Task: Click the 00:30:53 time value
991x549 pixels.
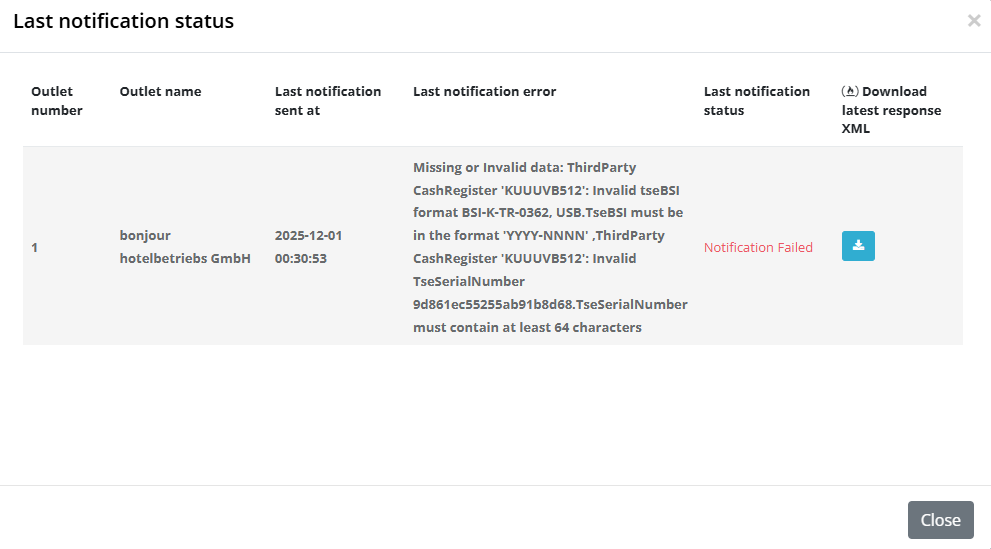Action: (x=301, y=259)
